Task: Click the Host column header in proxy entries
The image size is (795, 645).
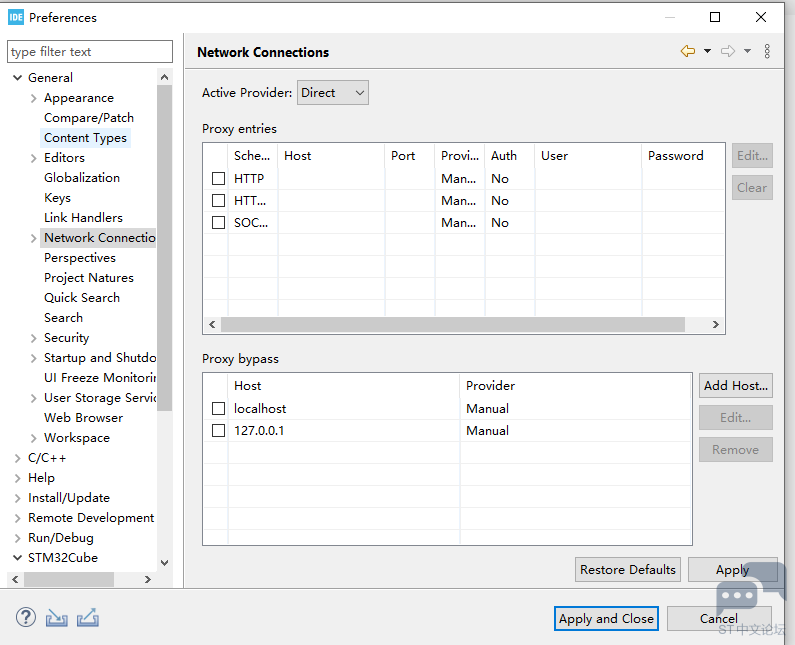Action: [x=332, y=156]
